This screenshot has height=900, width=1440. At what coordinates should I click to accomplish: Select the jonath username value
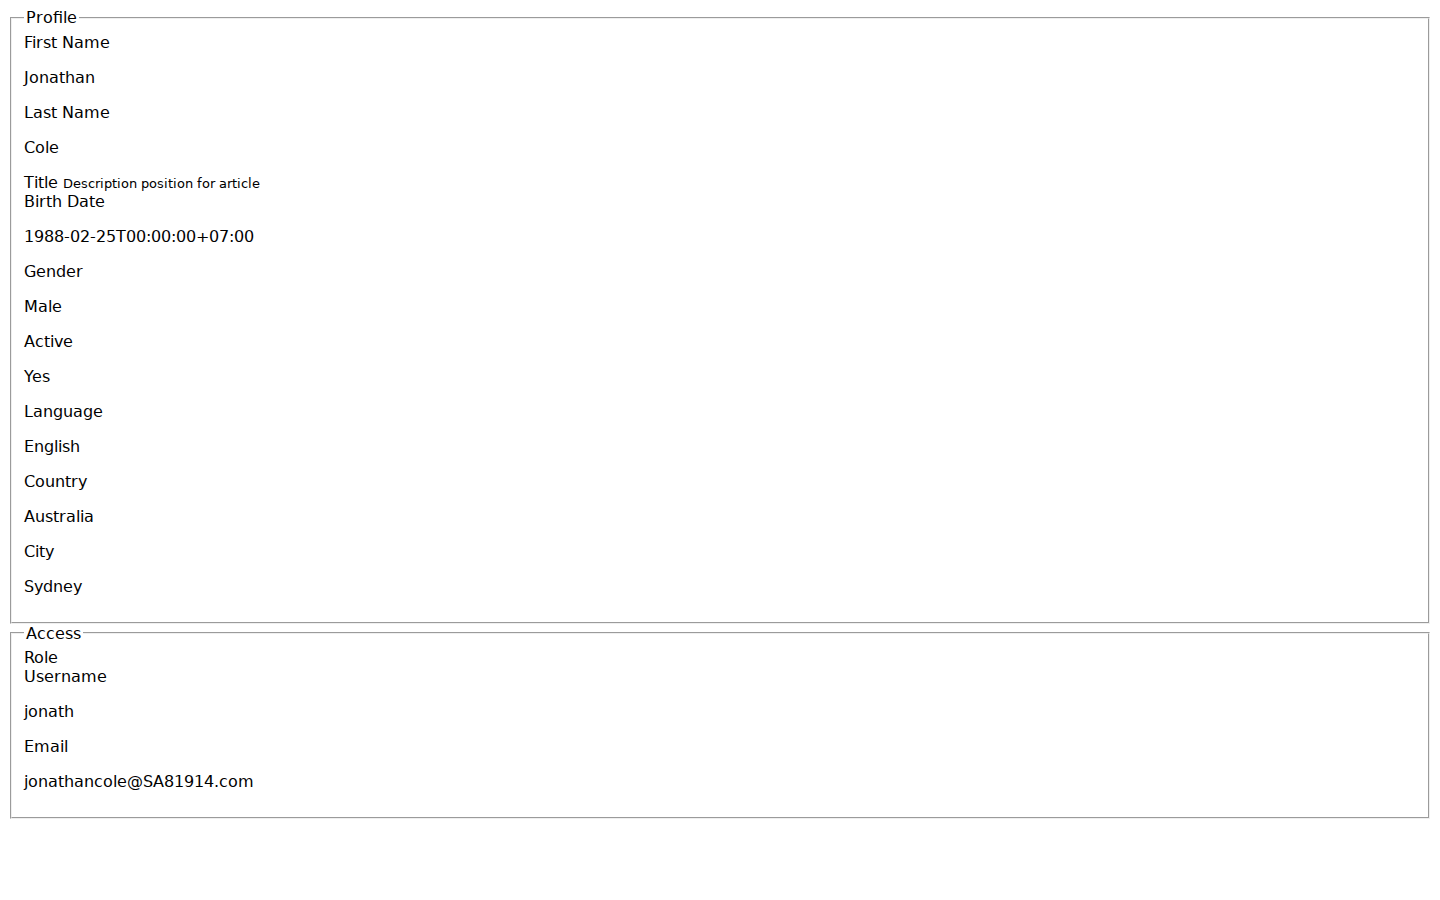[49, 711]
